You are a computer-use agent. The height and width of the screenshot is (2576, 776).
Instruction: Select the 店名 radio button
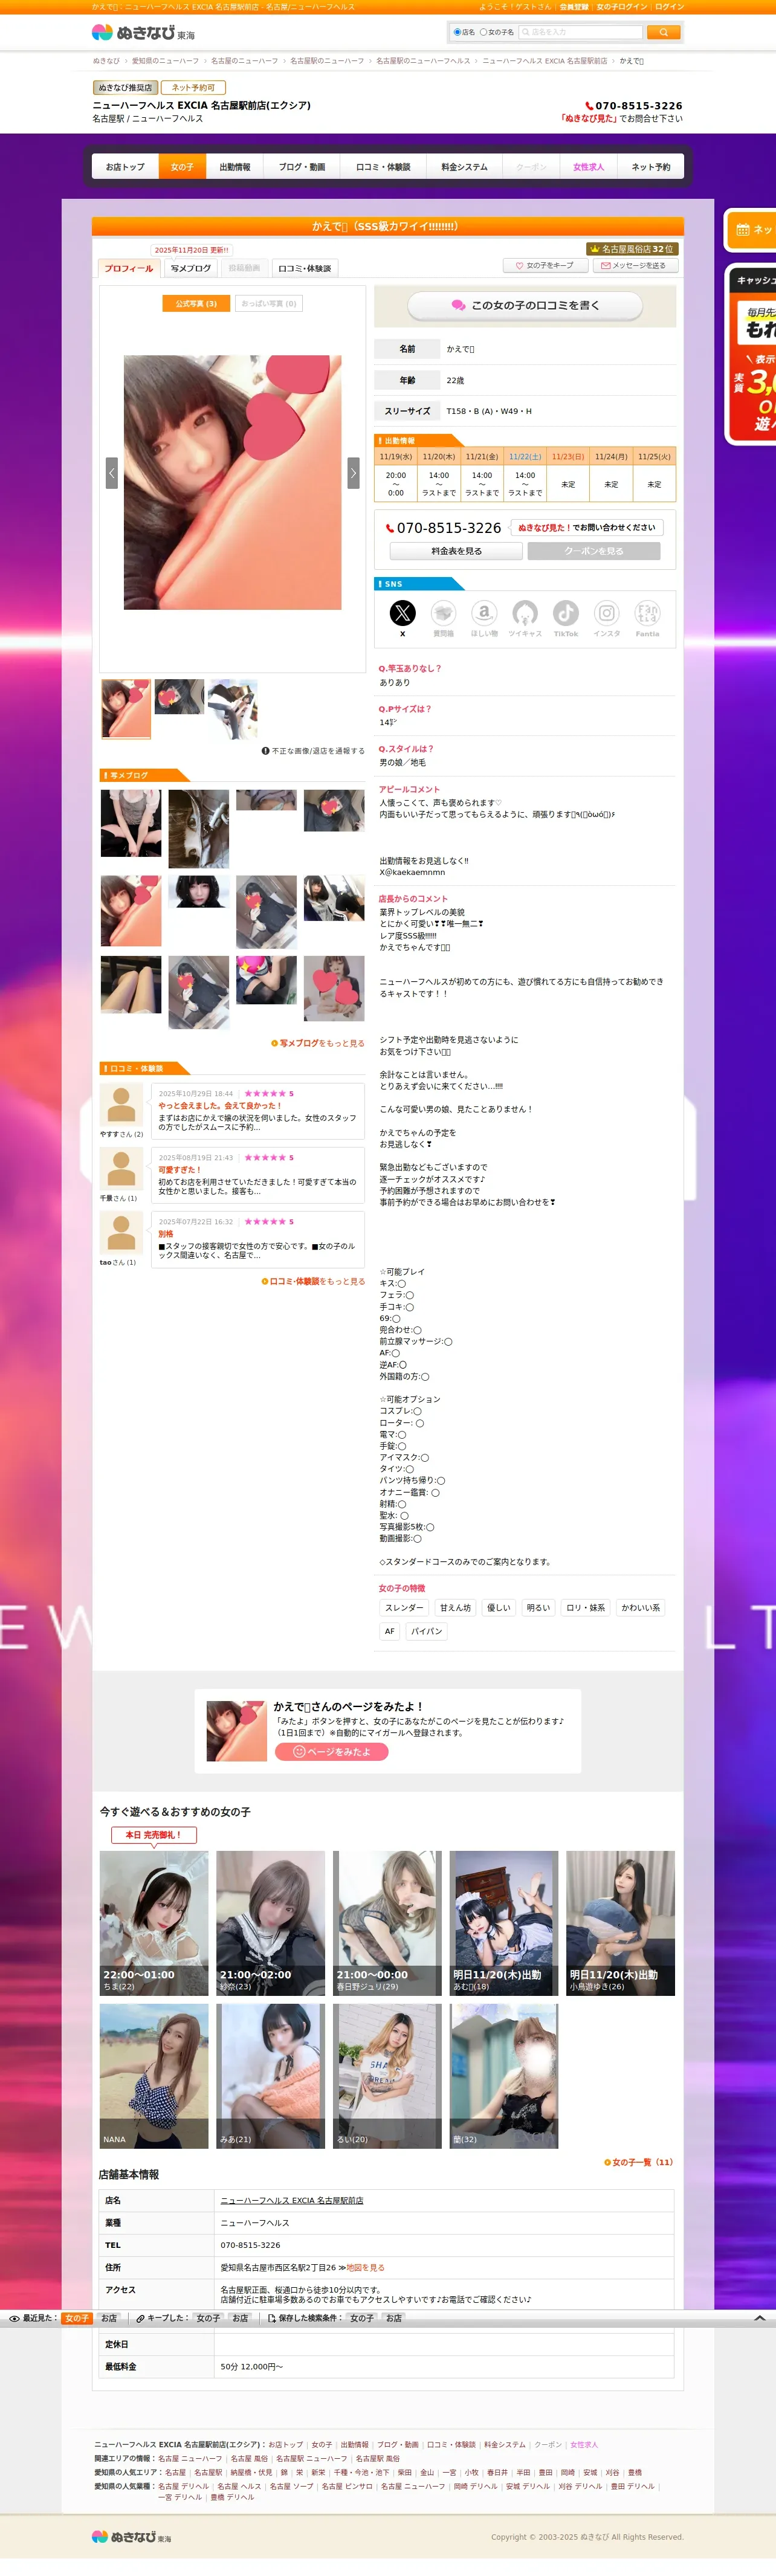[457, 32]
